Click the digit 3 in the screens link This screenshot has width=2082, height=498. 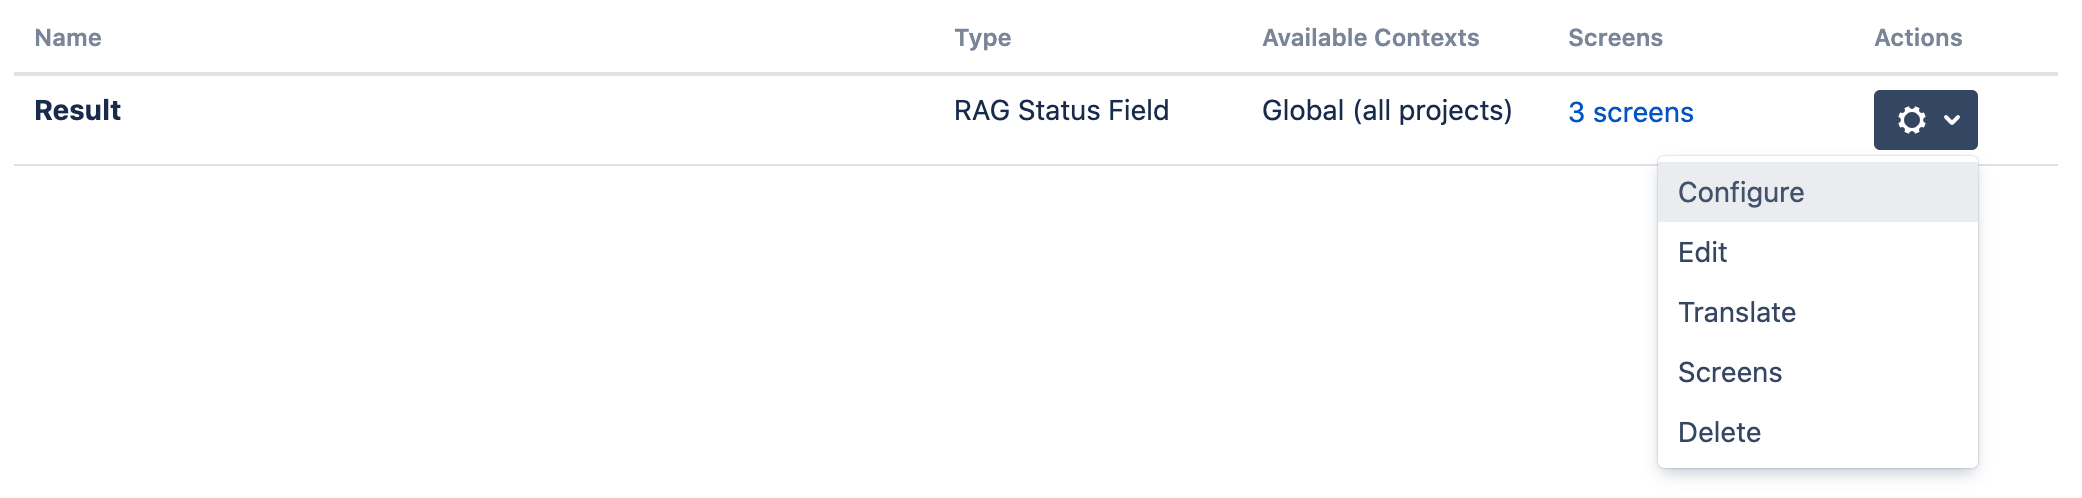coord(1577,112)
